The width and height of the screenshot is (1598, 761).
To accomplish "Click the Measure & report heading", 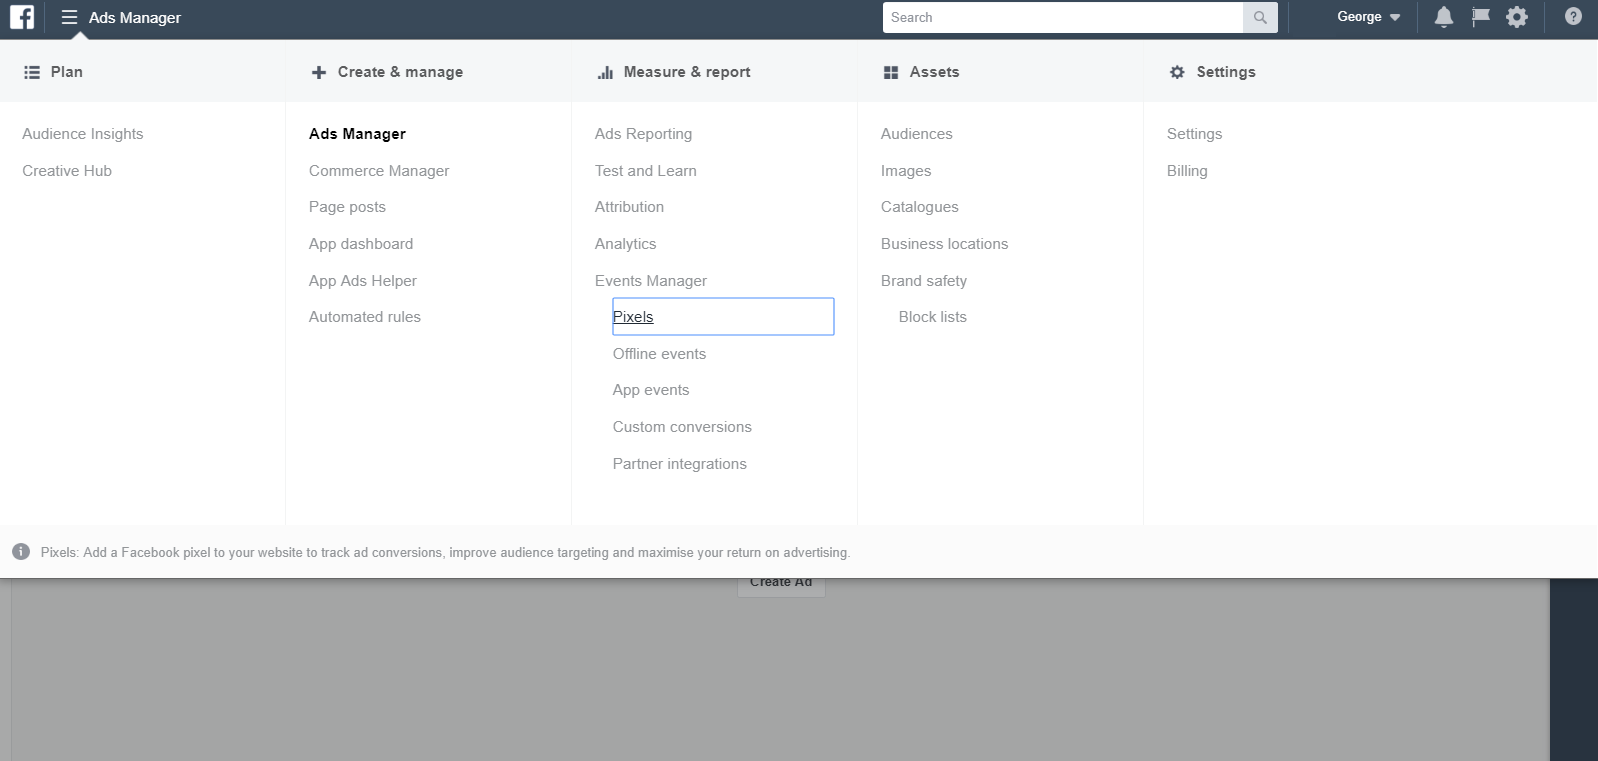I will pyautogui.click(x=687, y=72).
